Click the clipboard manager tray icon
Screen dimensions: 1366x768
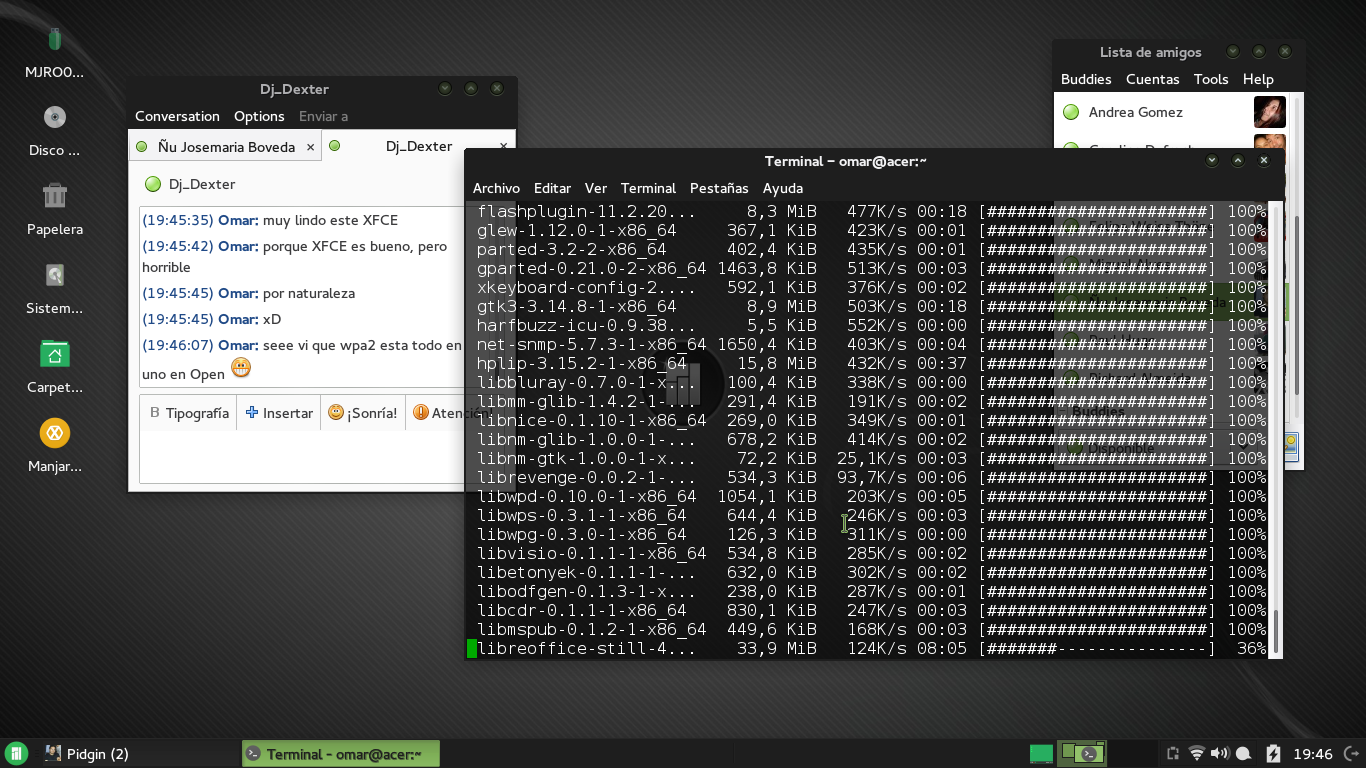coord(1173,754)
